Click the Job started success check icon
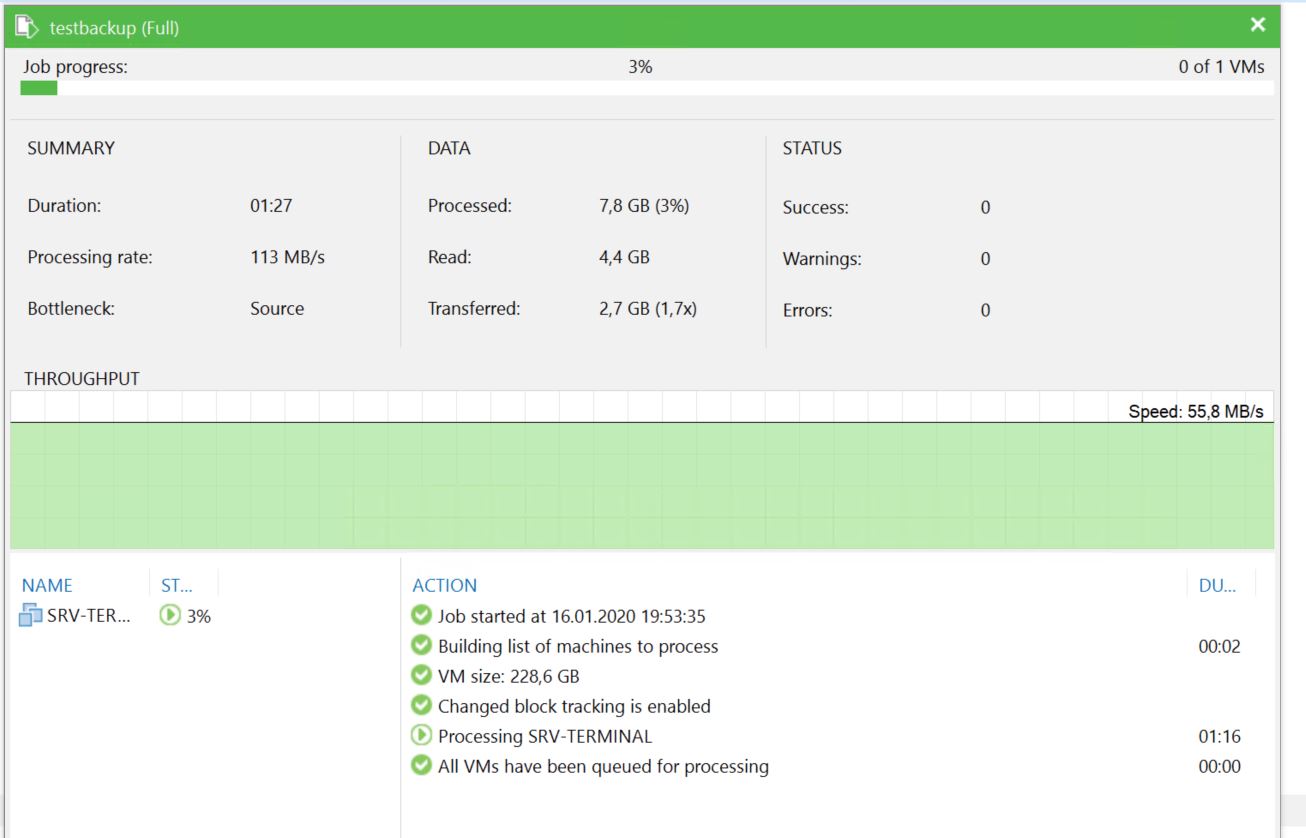Viewport: 1306px width, 838px height. click(422, 616)
